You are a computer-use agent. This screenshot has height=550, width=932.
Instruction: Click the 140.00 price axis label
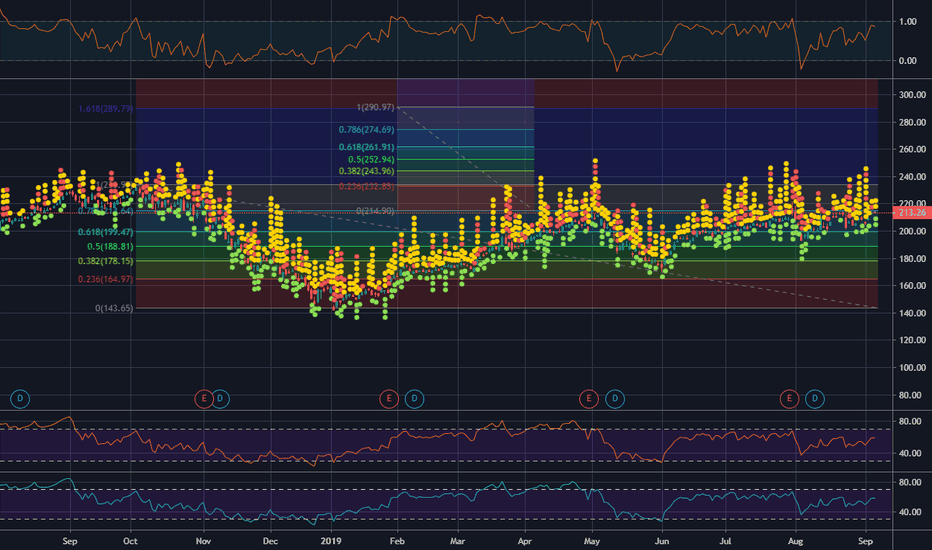[x=912, y=313]
